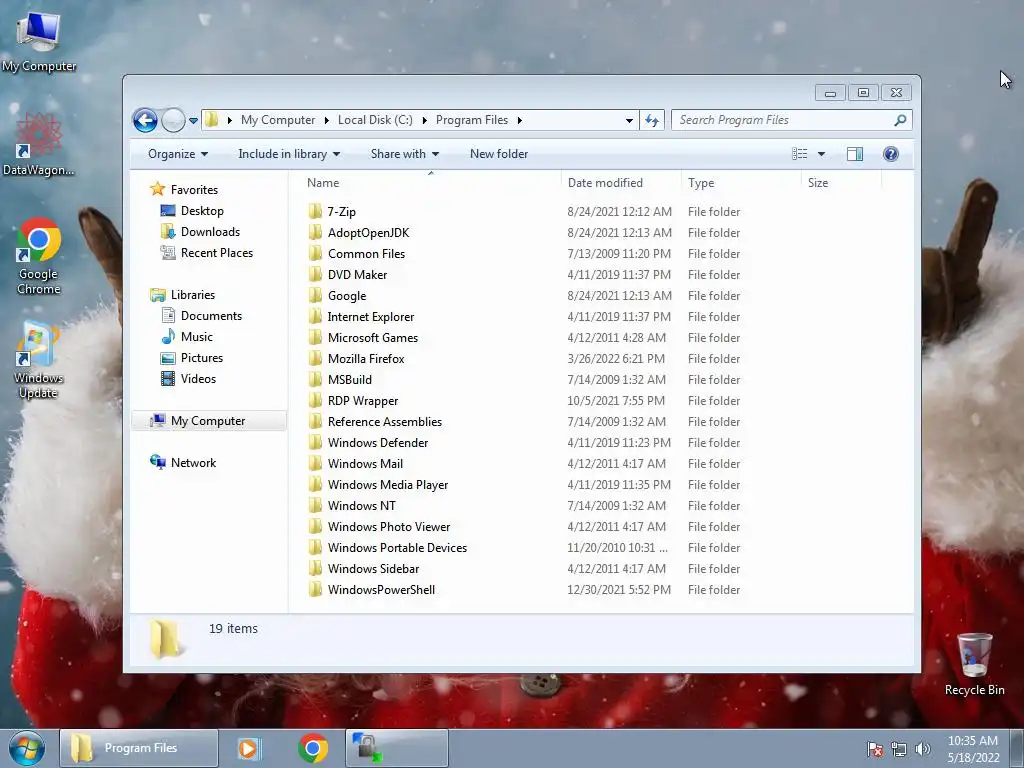Select the 7-Zip folder icon
The width and height of the screenshot is (1024, 768).
pyautogui.click(x=315, y=212)
